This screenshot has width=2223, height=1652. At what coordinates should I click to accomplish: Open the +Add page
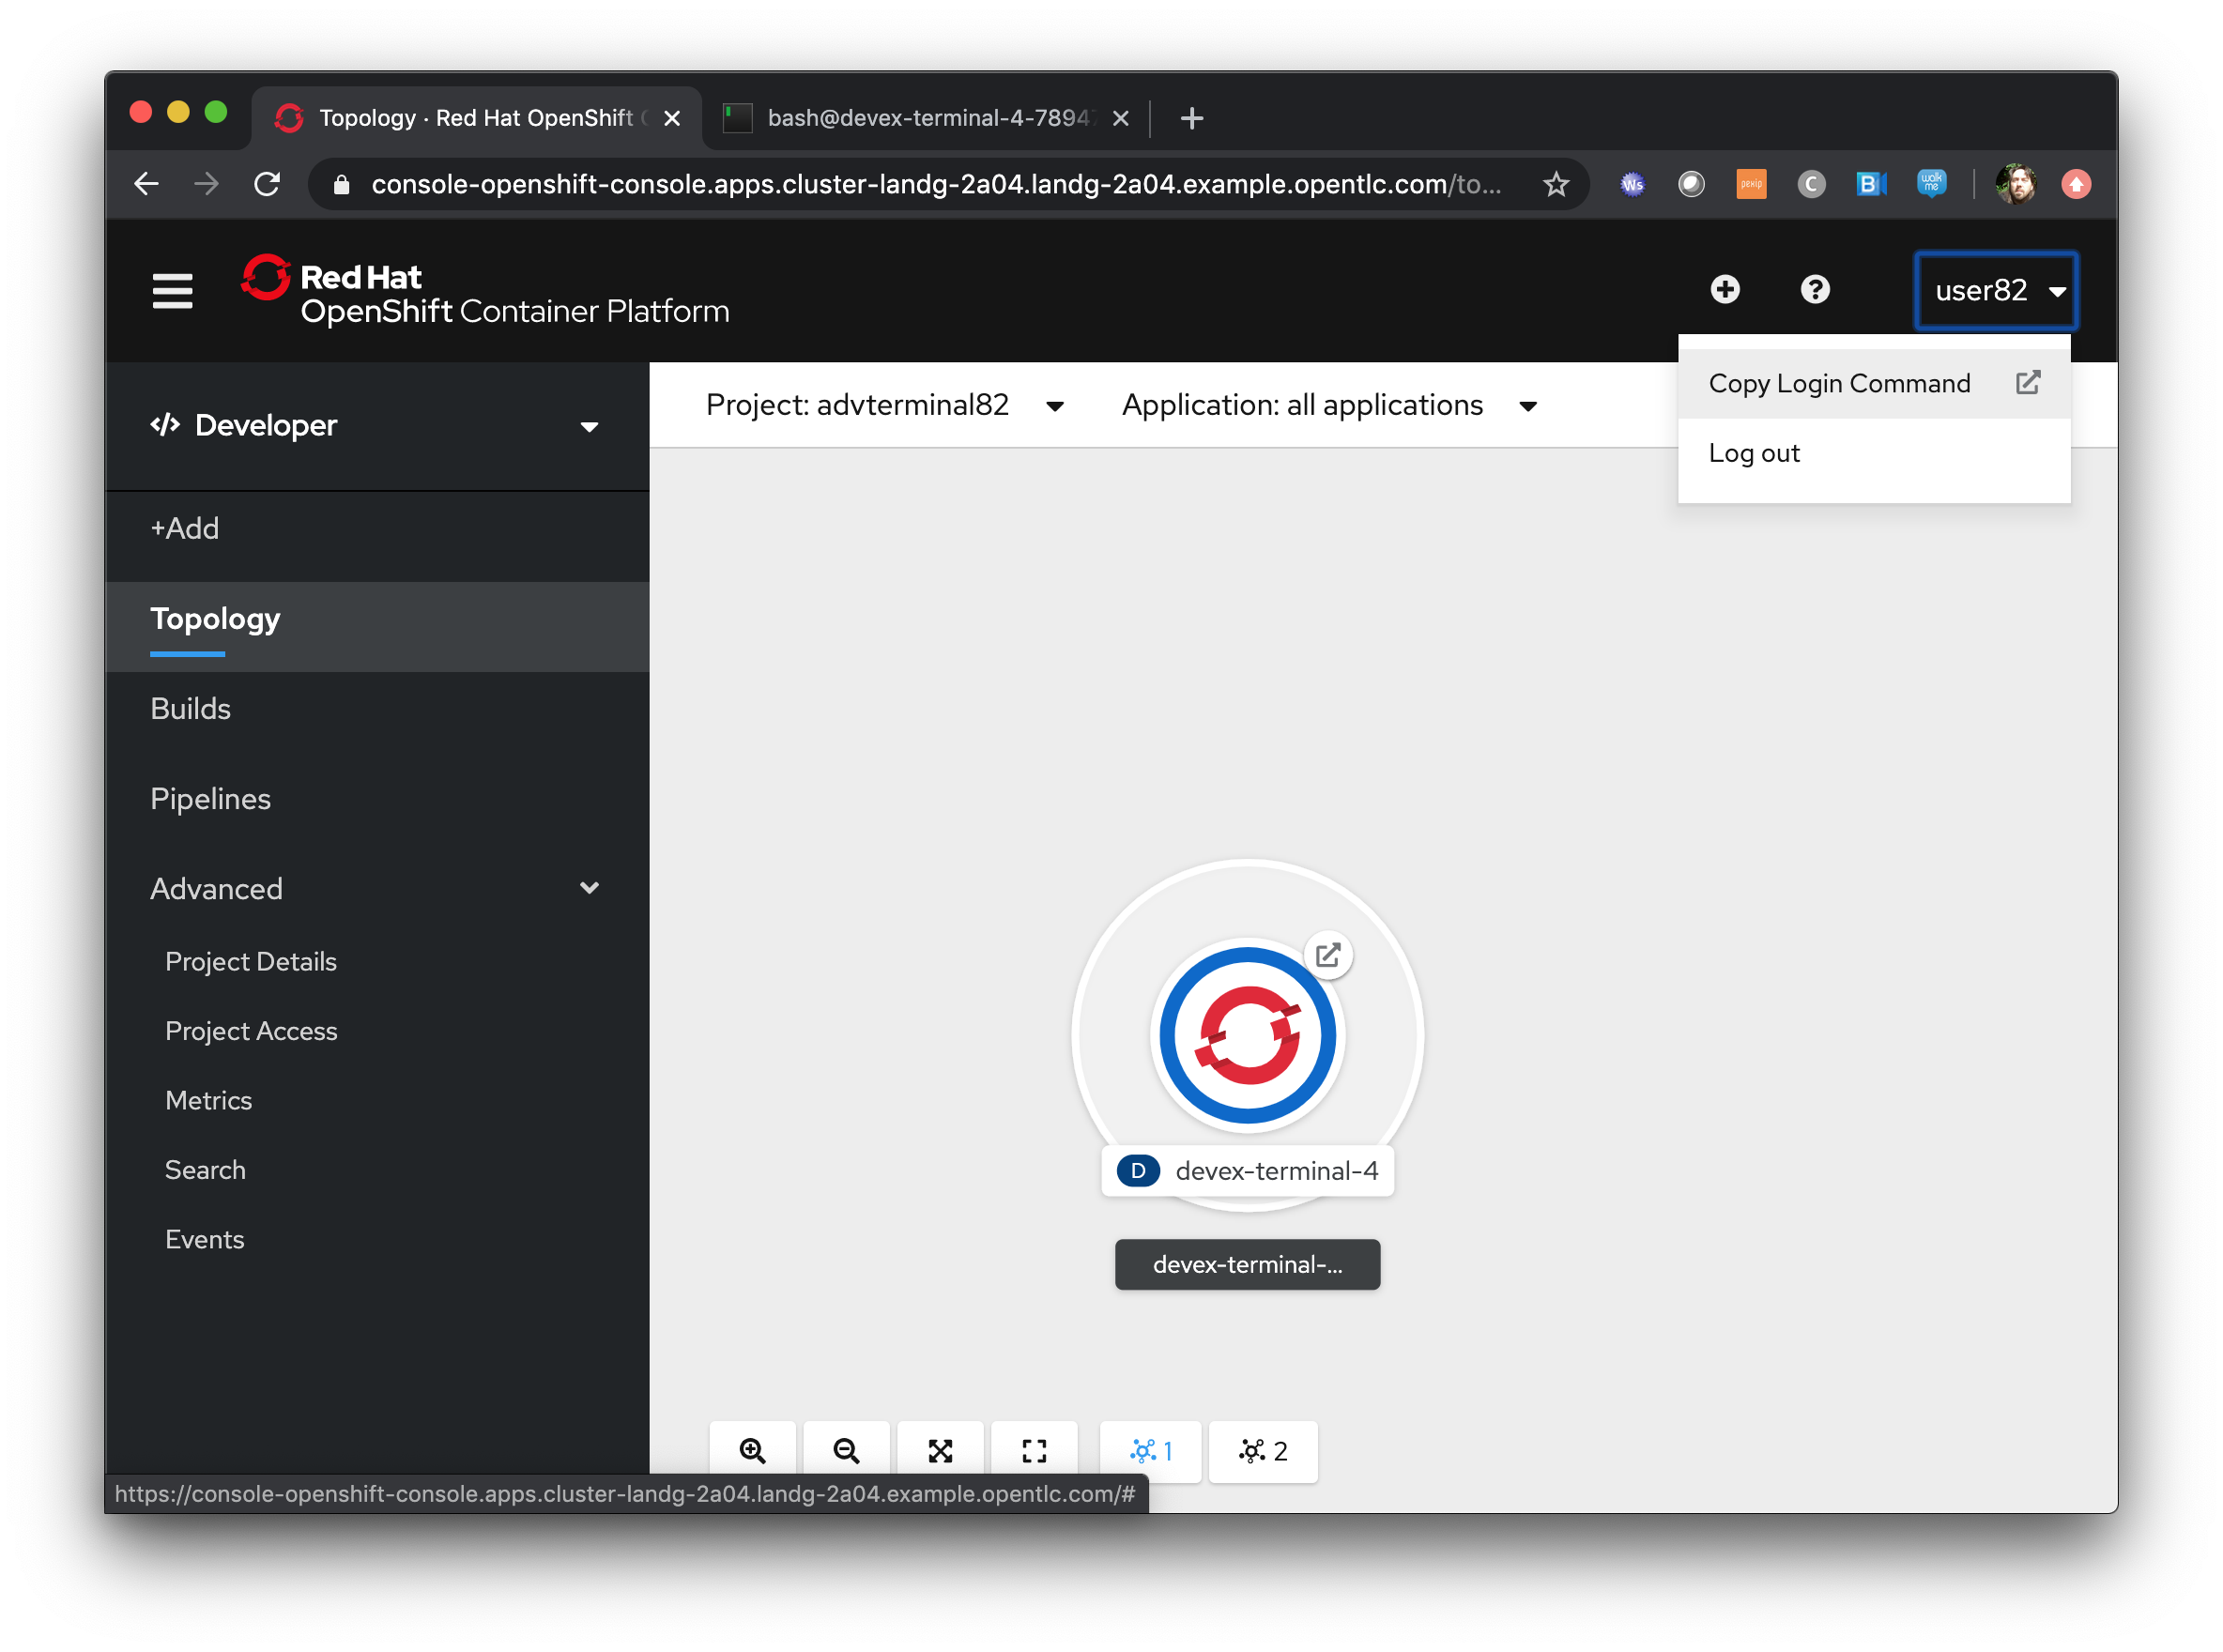click(185, 528)
